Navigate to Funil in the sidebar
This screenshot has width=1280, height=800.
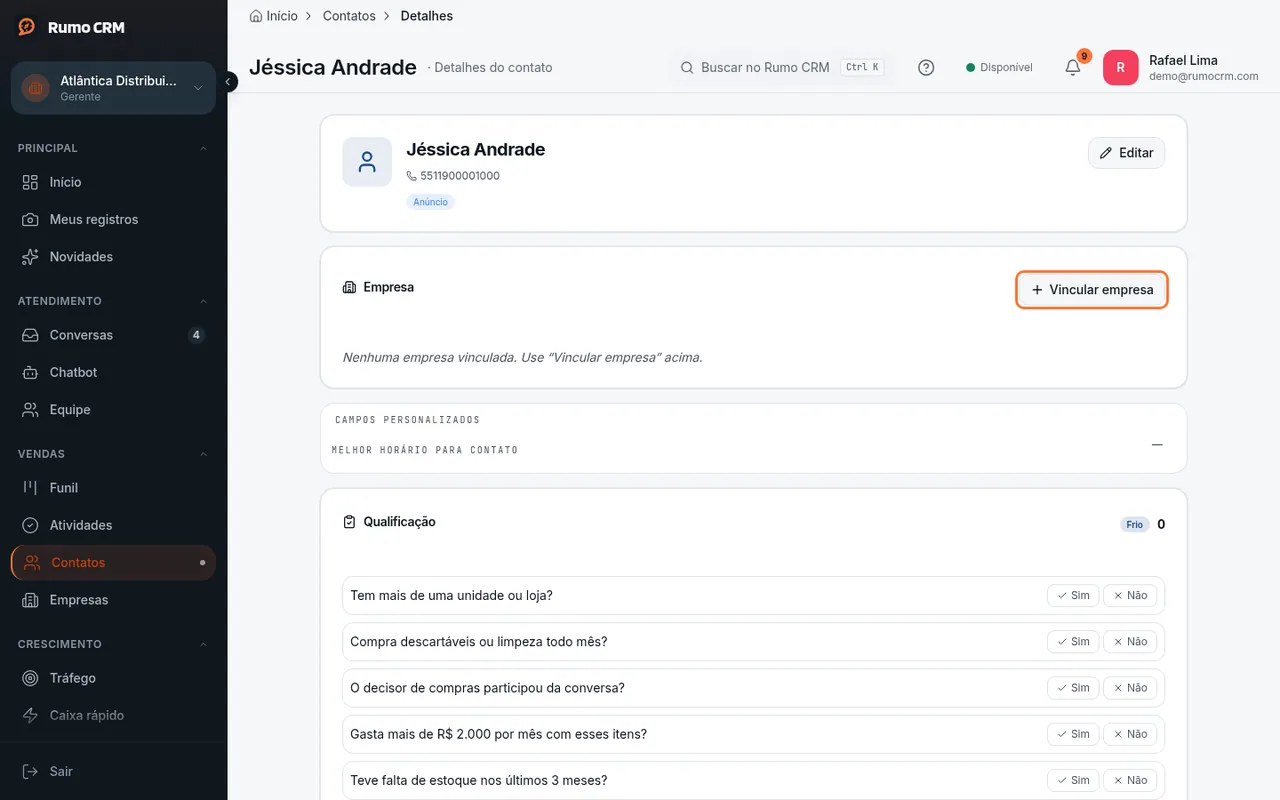[x=113, y=488]
